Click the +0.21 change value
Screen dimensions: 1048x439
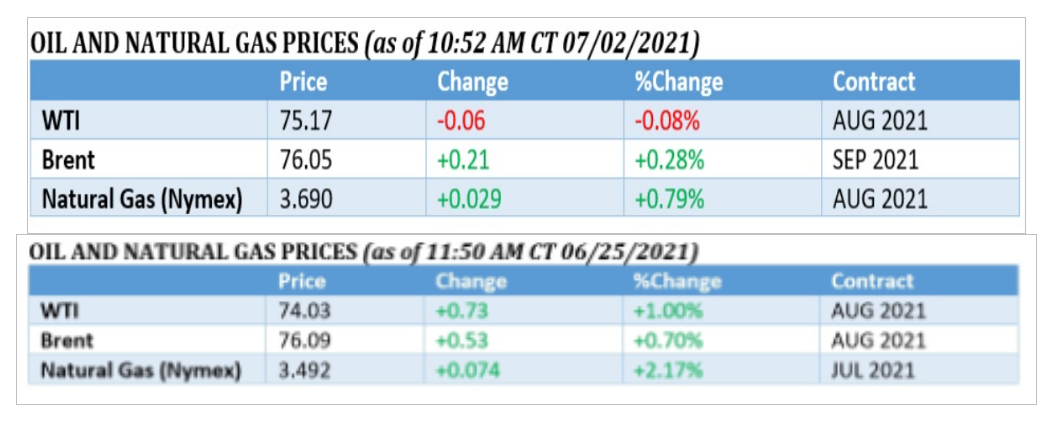click(462, 160)
